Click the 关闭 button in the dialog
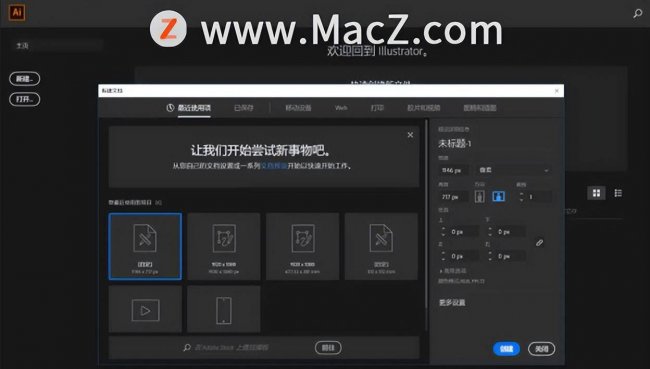 click(x=542, y=349)
